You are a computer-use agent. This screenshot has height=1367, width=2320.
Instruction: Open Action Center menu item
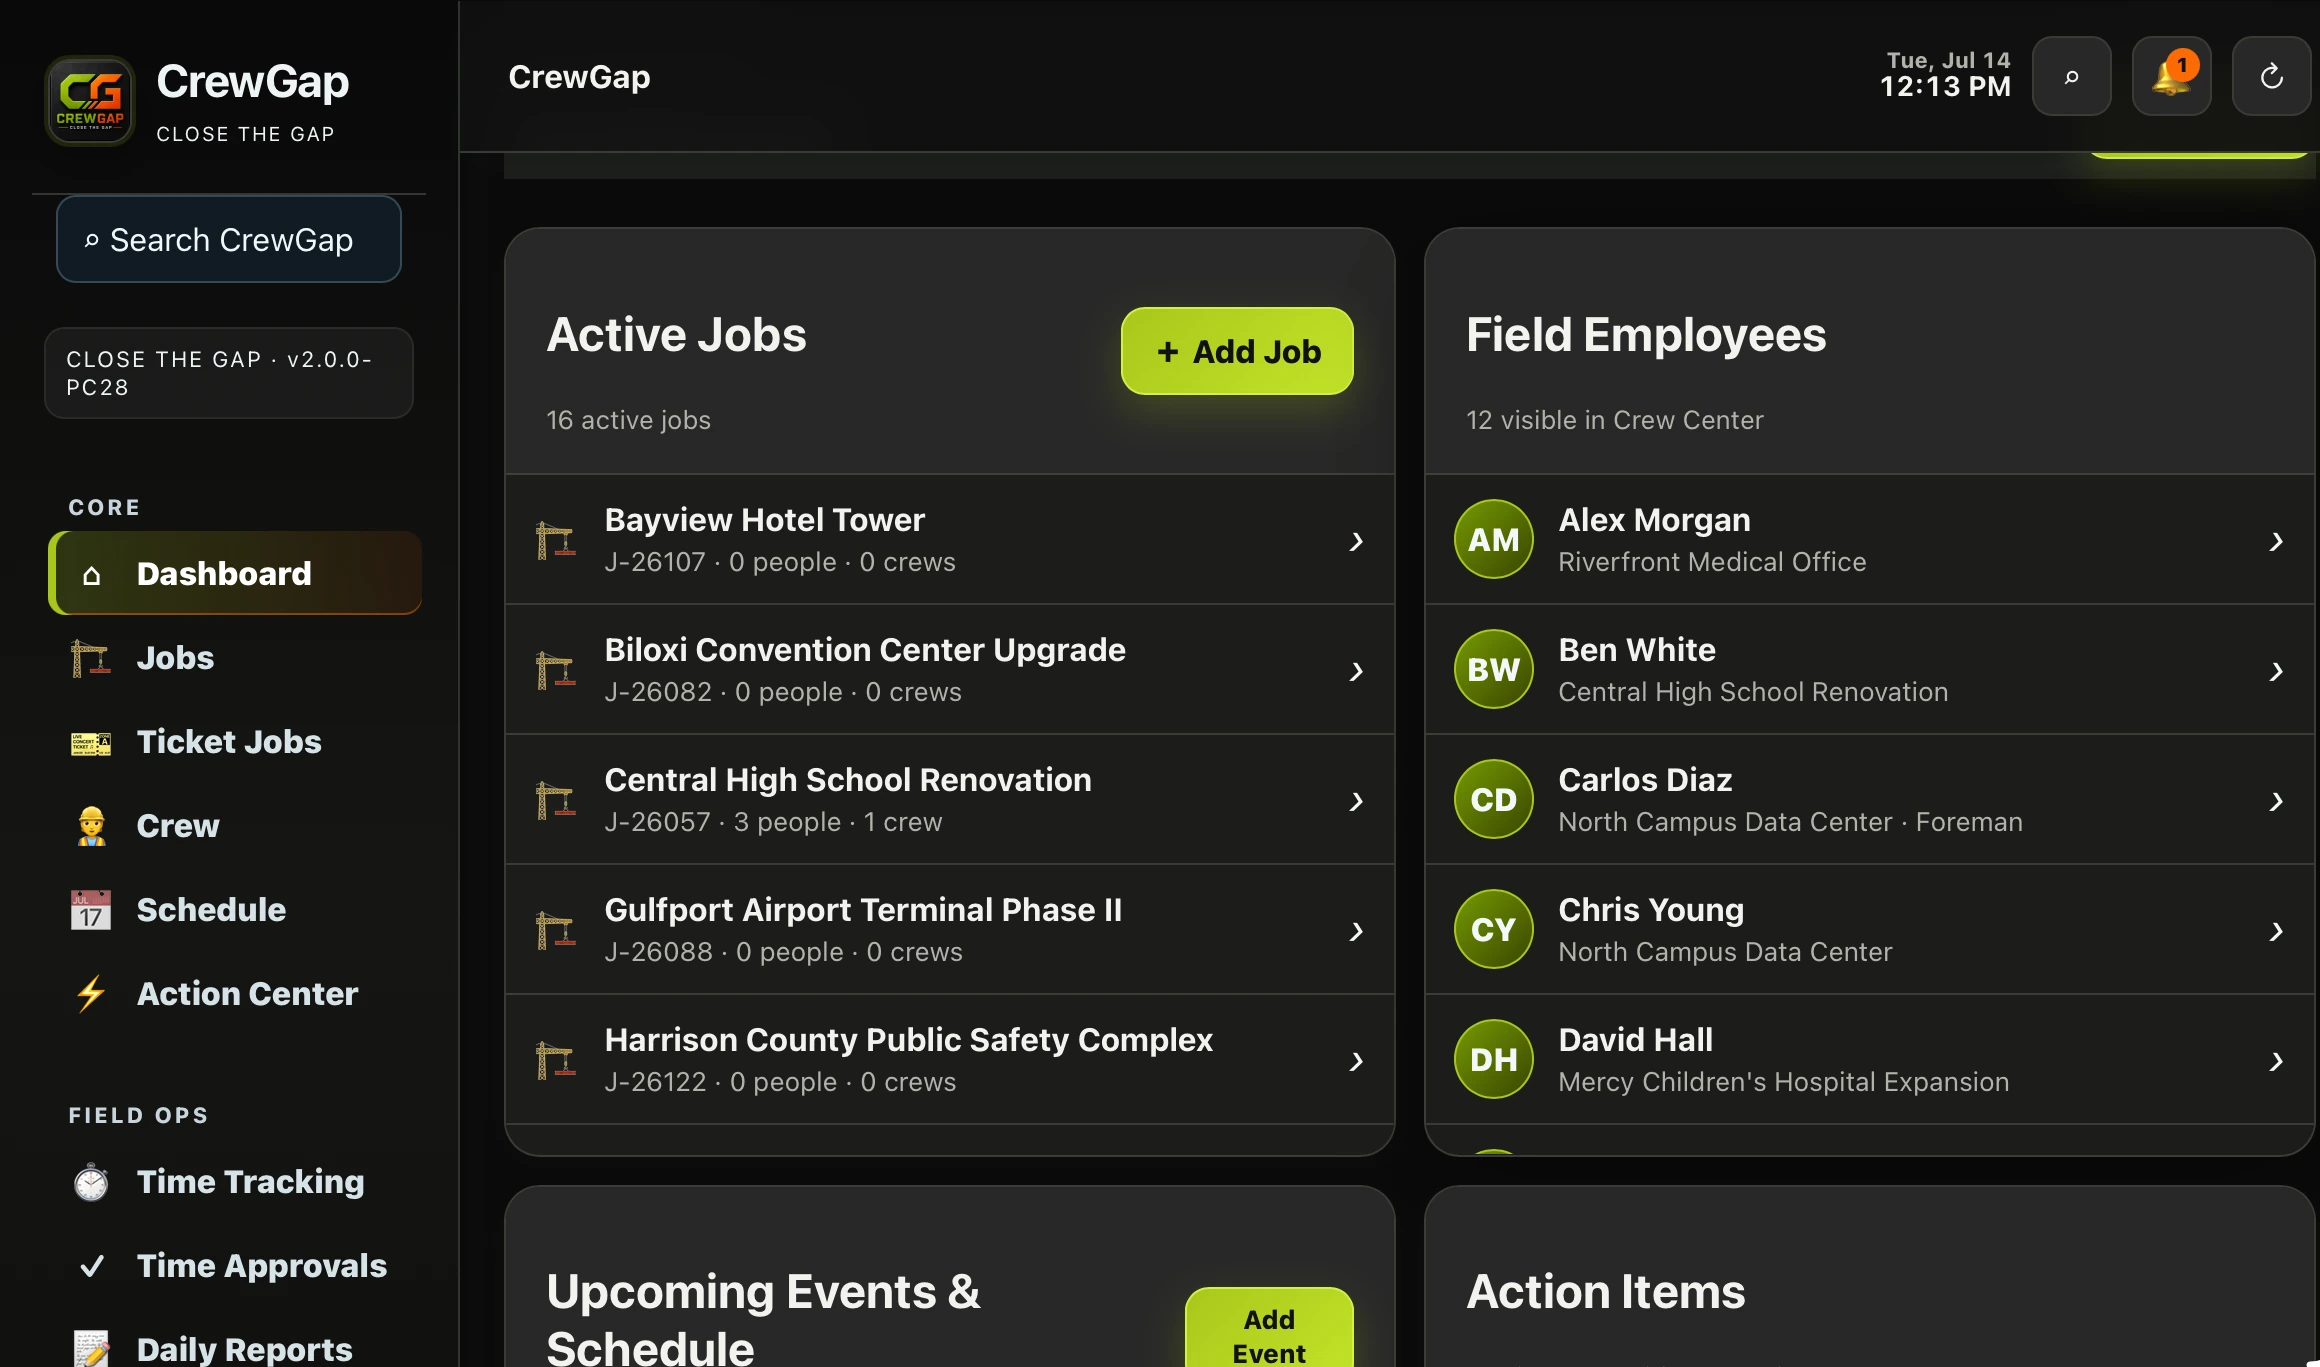pyautogui.click(x=235, y=994)
